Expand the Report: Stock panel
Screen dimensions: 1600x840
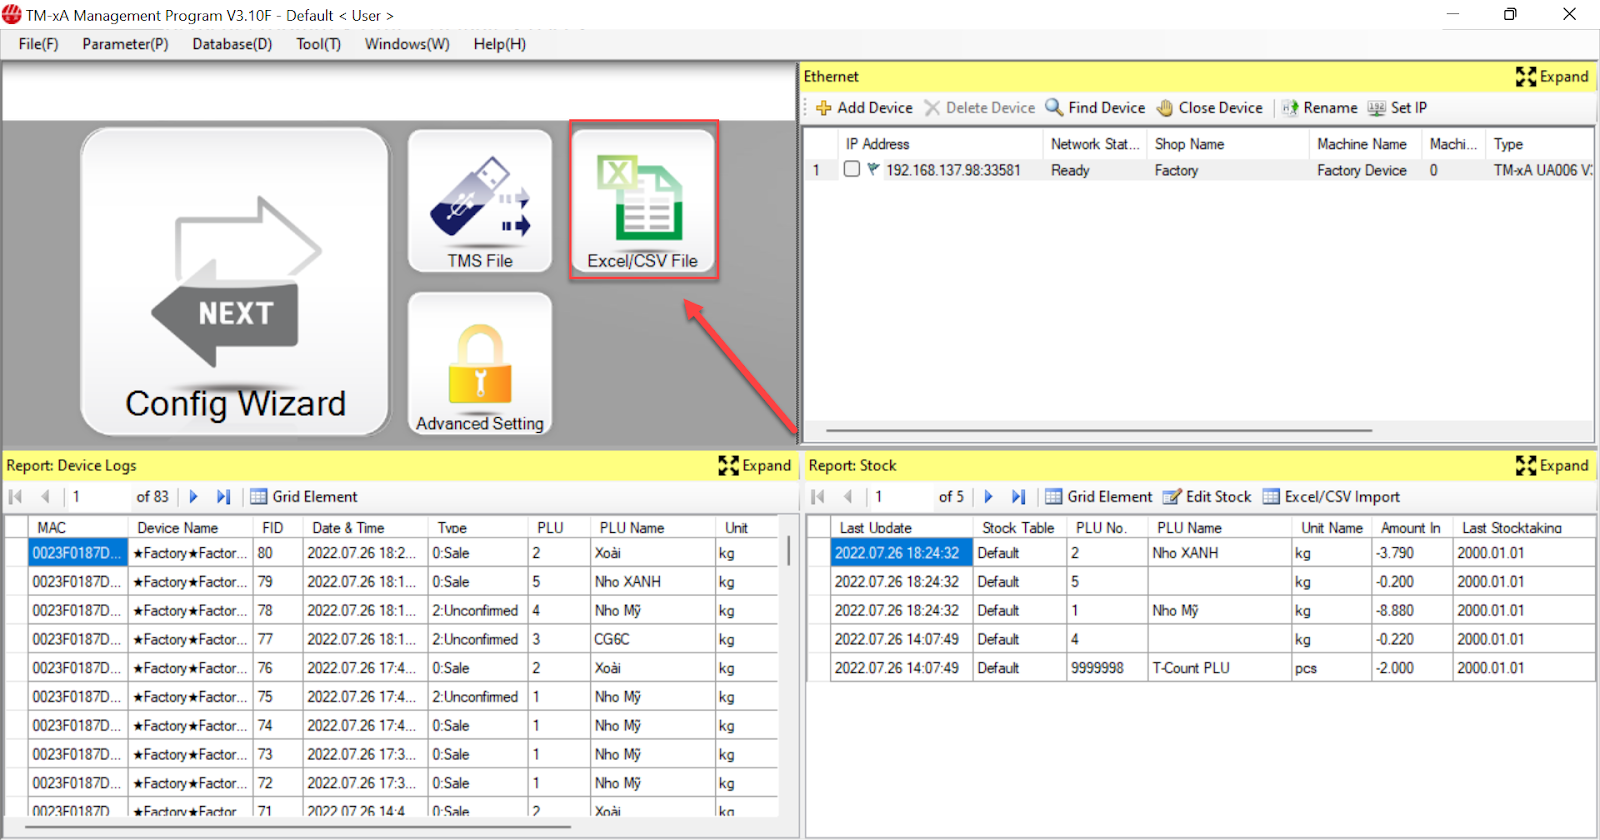coord(1552,466)
